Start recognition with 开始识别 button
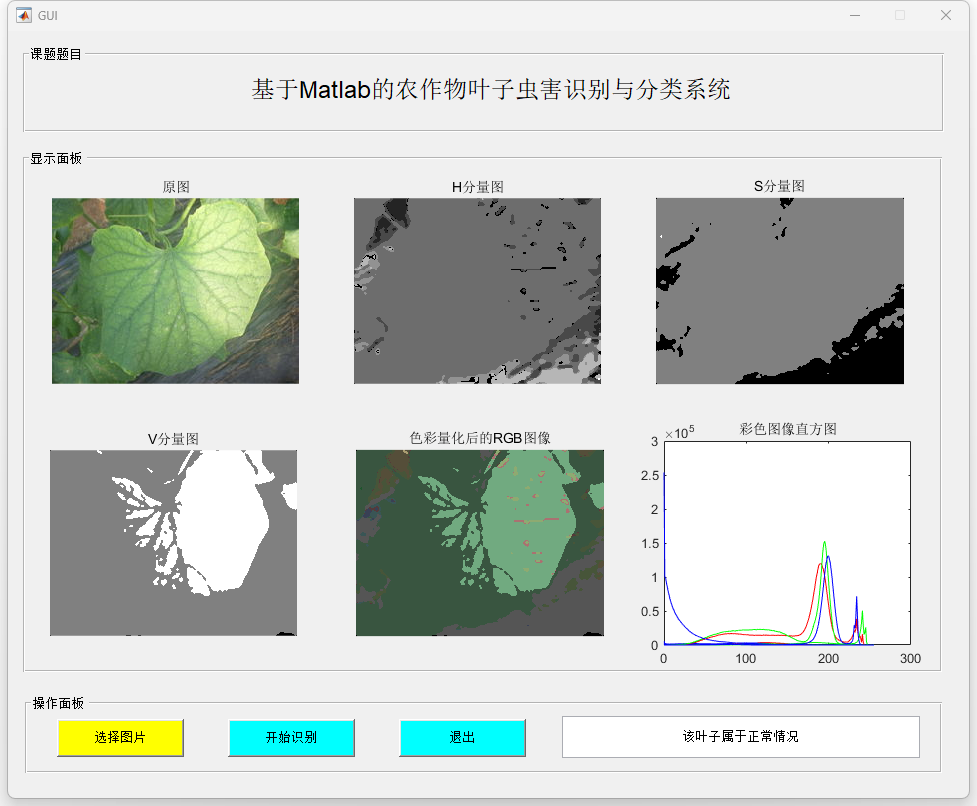The height and width of the screenshot is (806, 977). click(291, 737)
